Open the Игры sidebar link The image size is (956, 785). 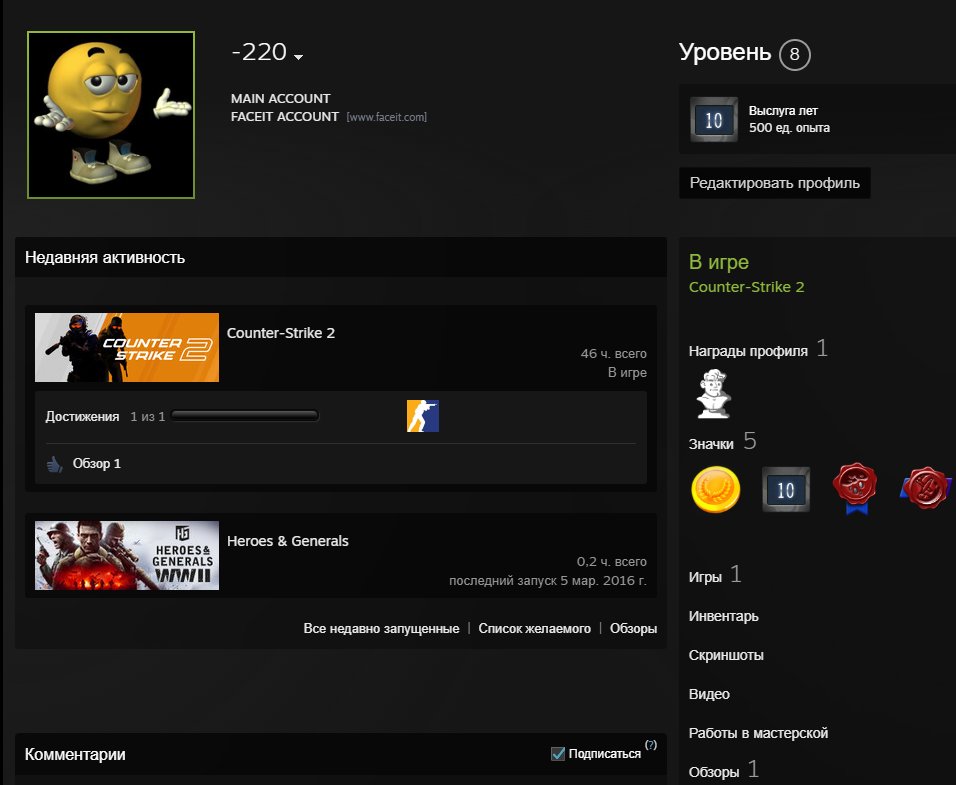tap(705, 577)
